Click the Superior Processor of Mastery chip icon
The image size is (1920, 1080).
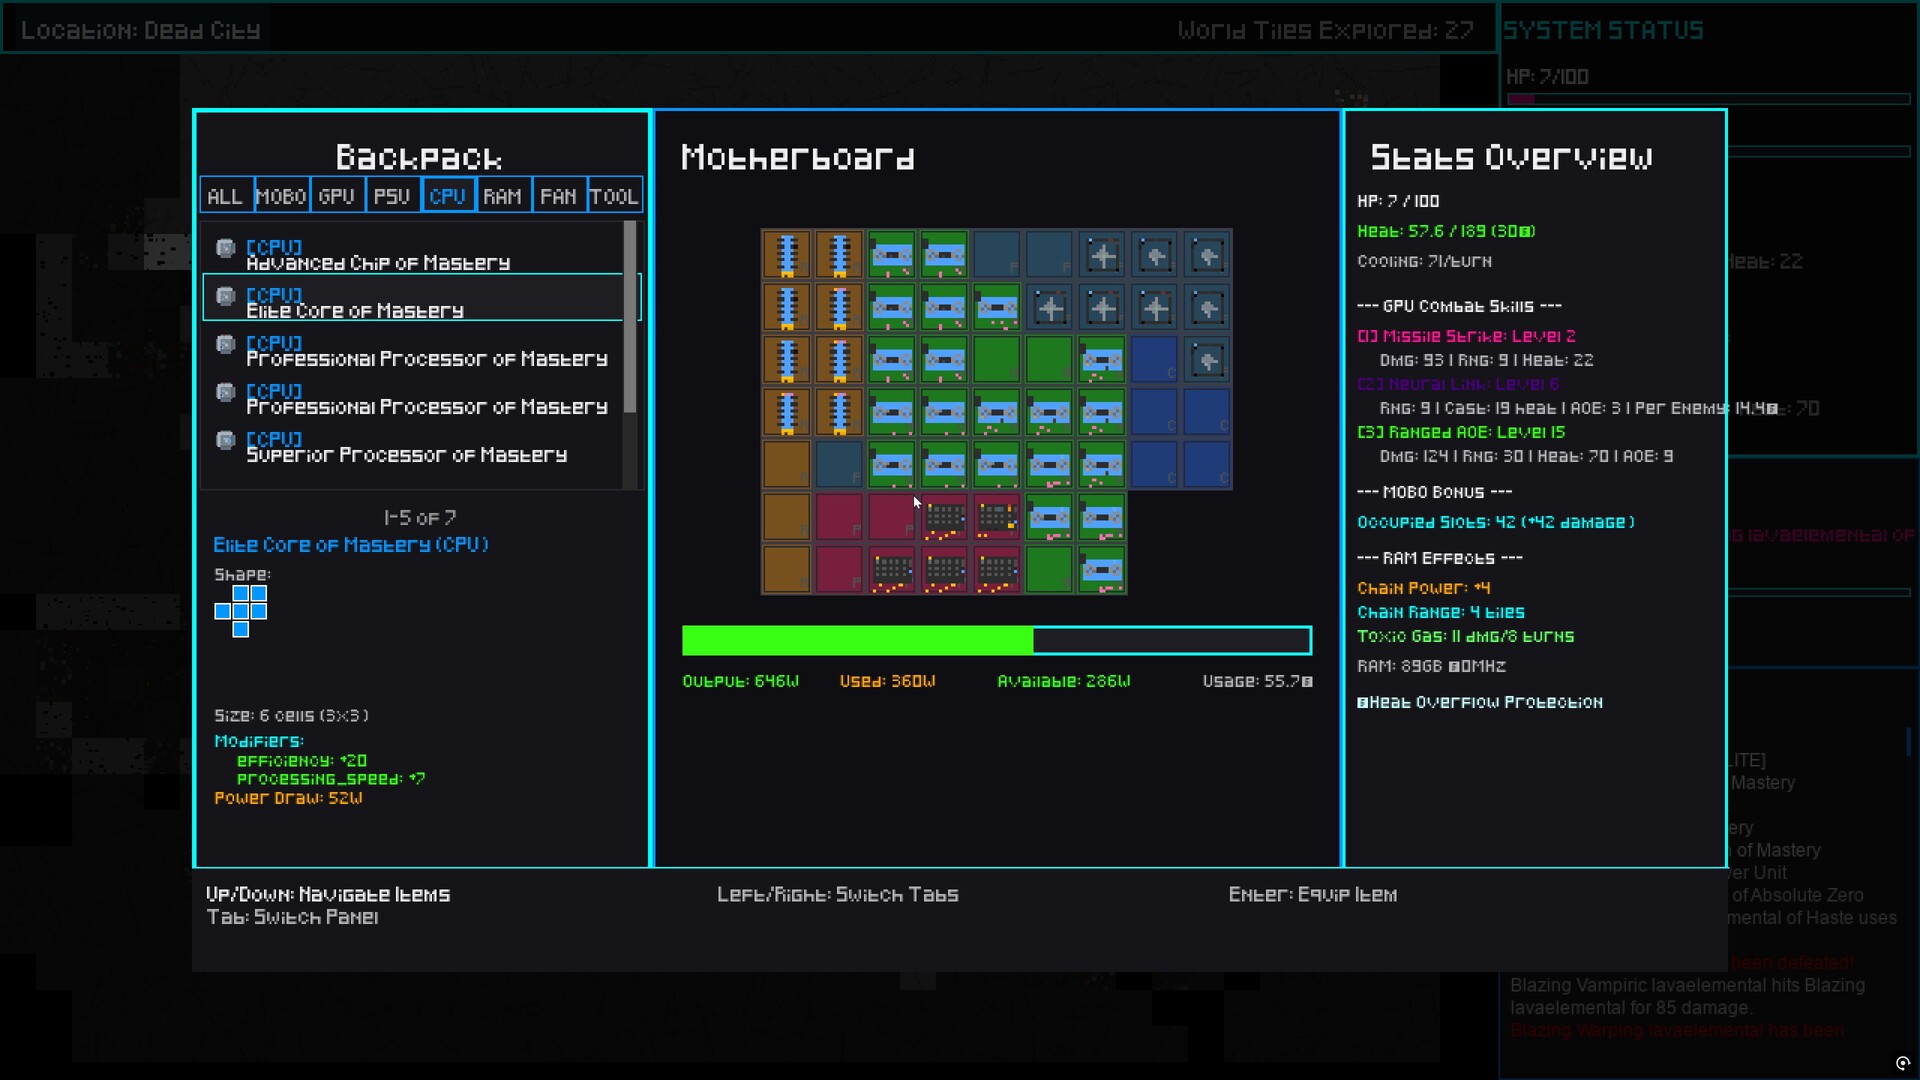pyautogui.click(x=226, y=442)
